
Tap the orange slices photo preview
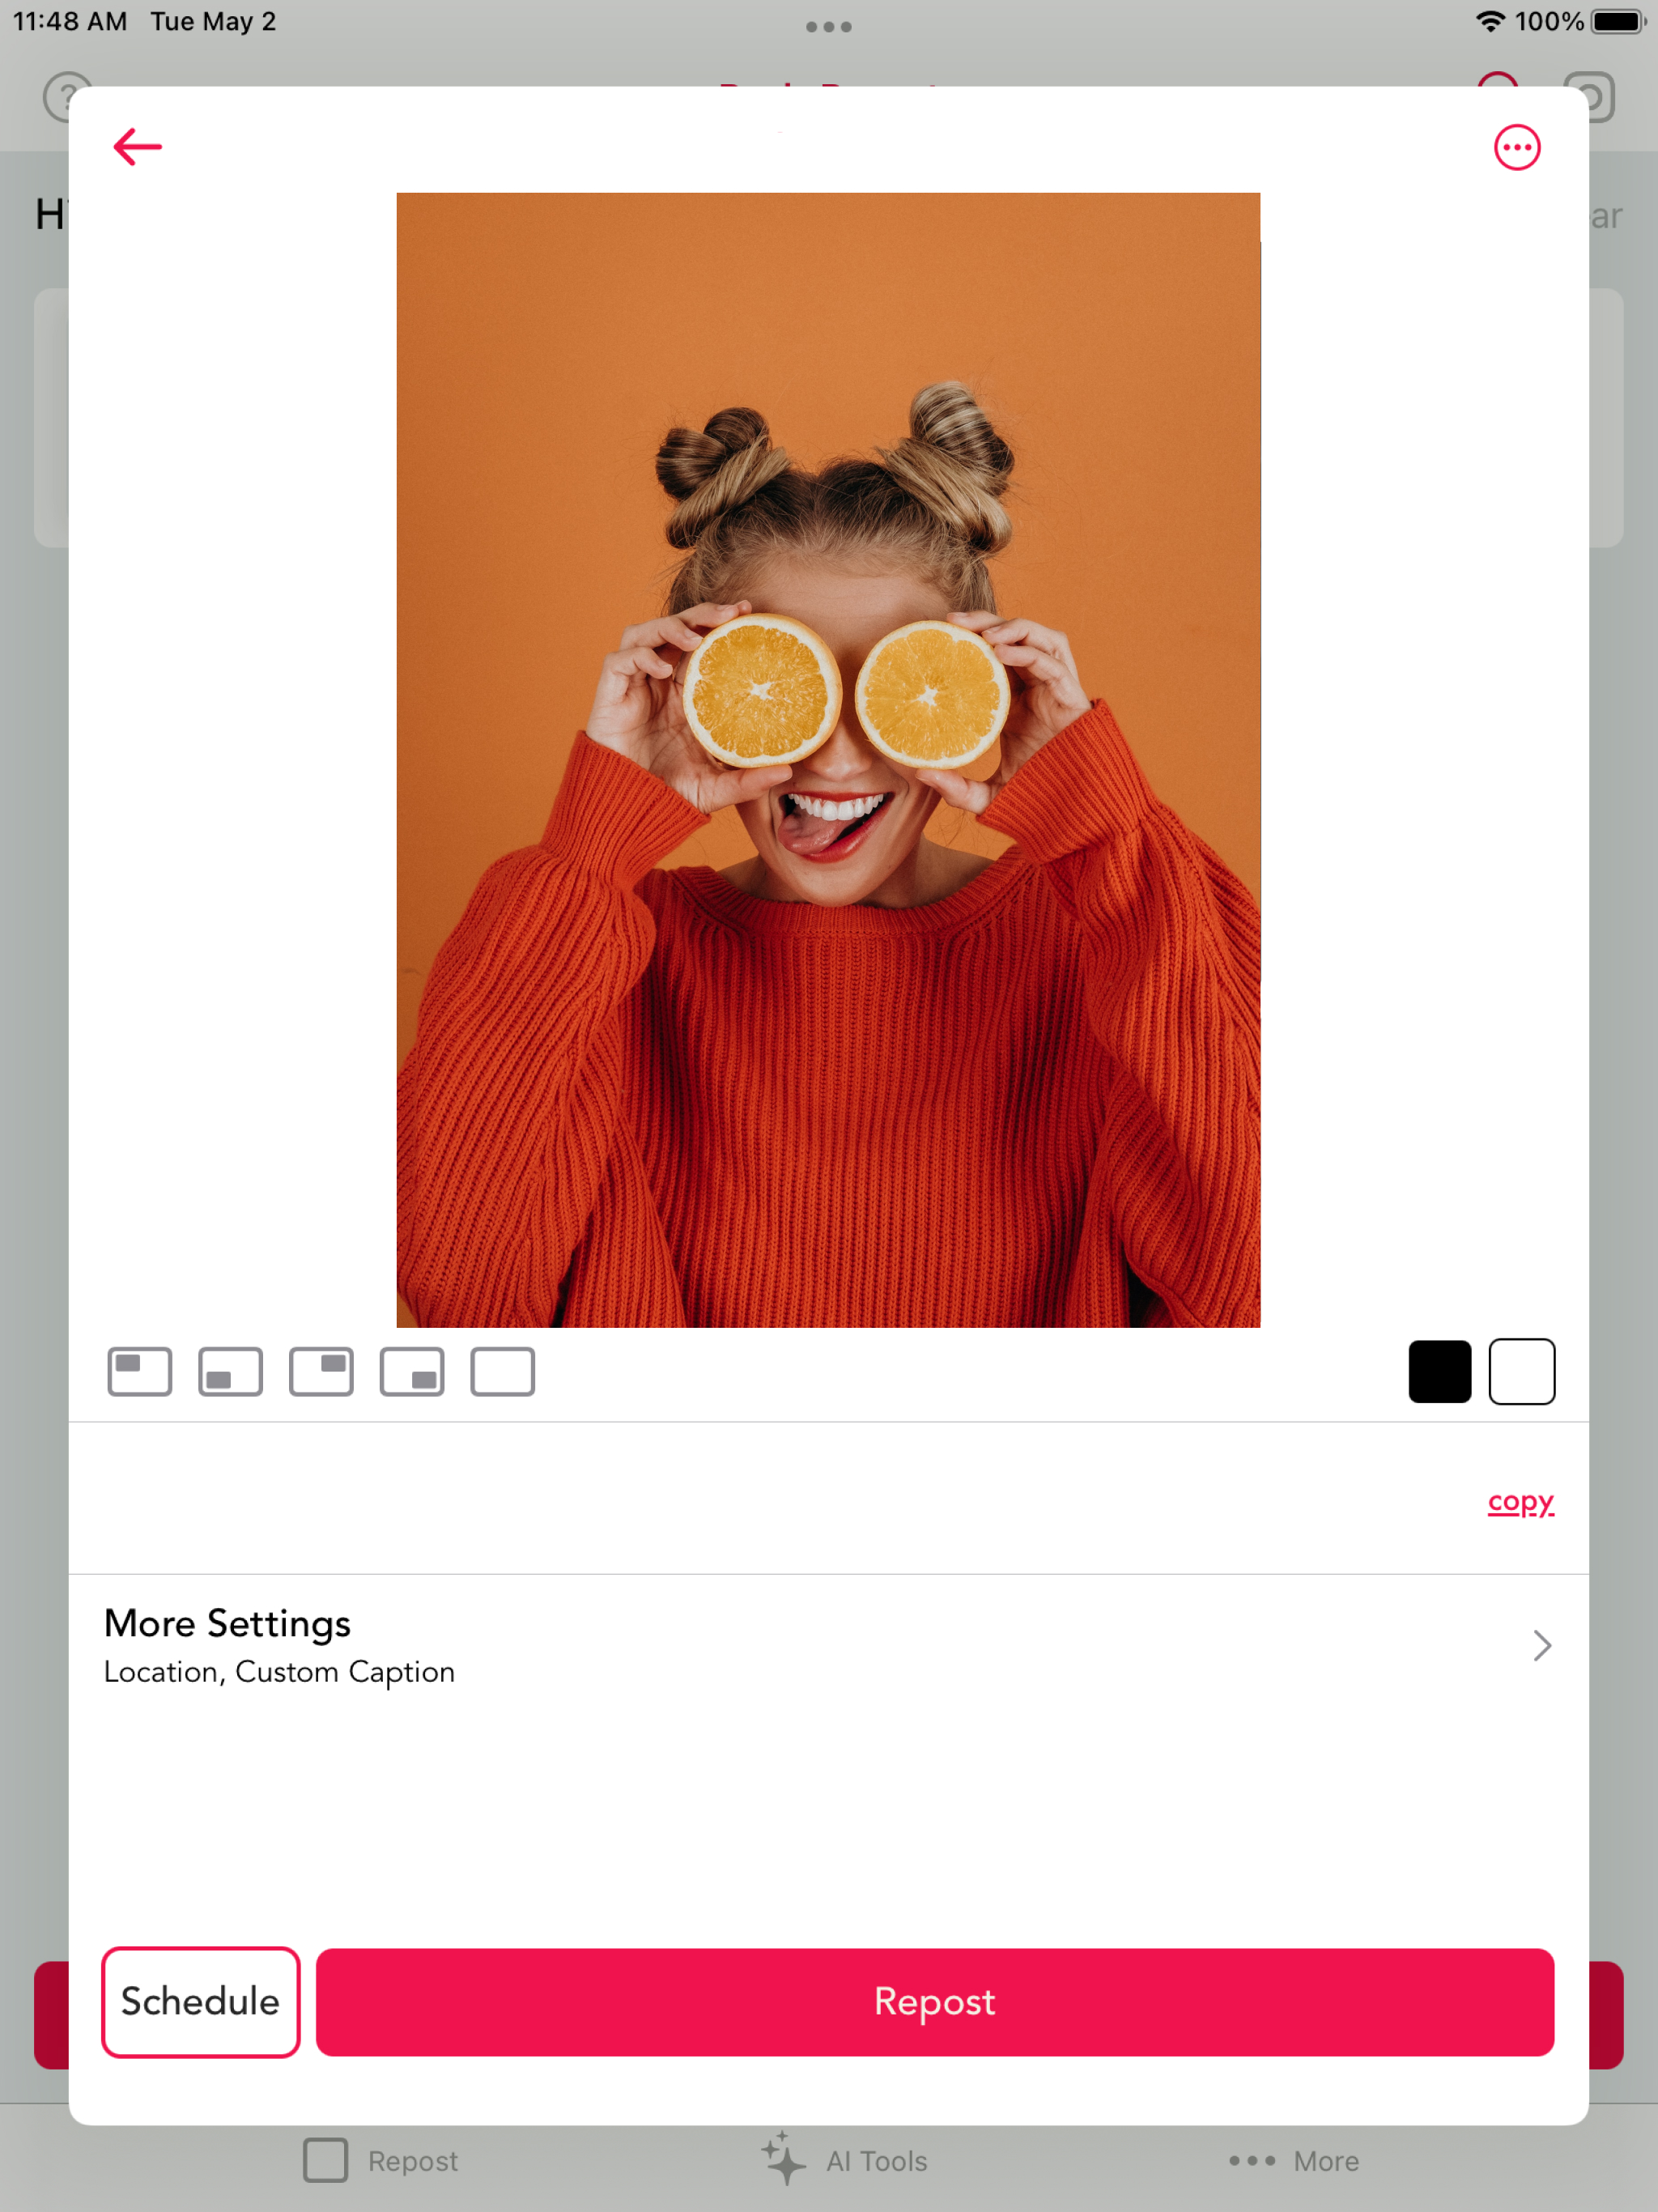pyautogui.click(x=828, y=760)
